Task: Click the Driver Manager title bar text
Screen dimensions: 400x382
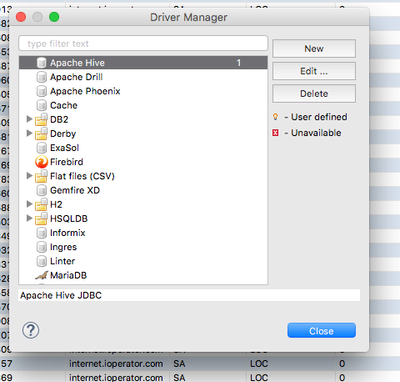Action: (189, 17)
